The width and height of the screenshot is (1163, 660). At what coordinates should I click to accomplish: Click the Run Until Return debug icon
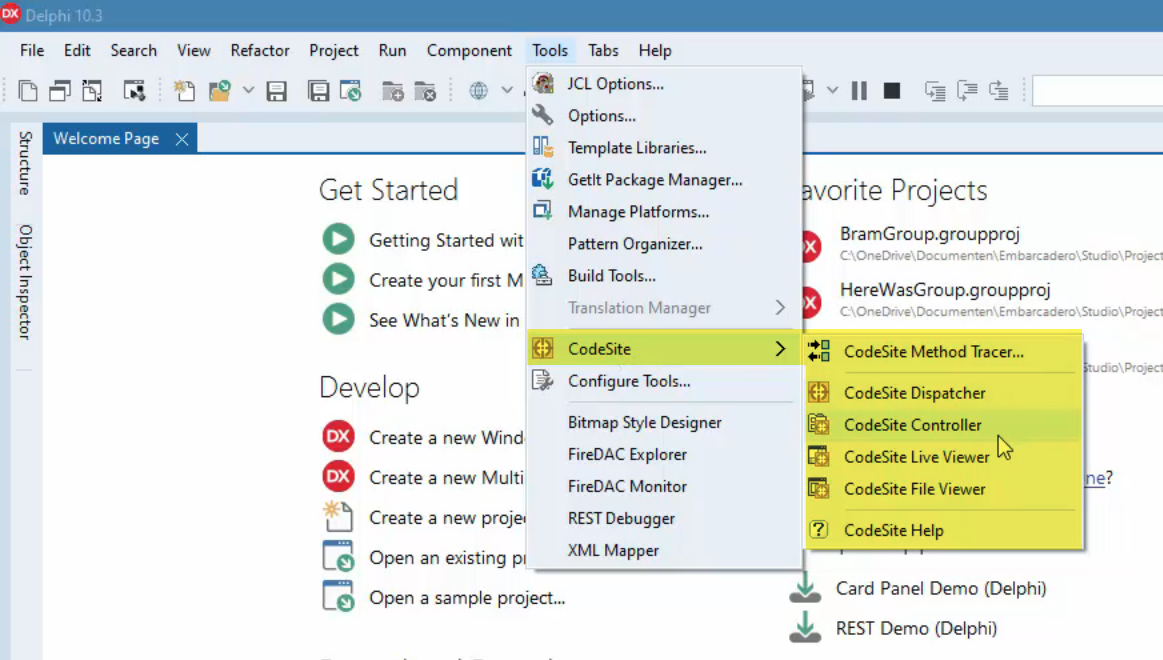coord(999,90)
